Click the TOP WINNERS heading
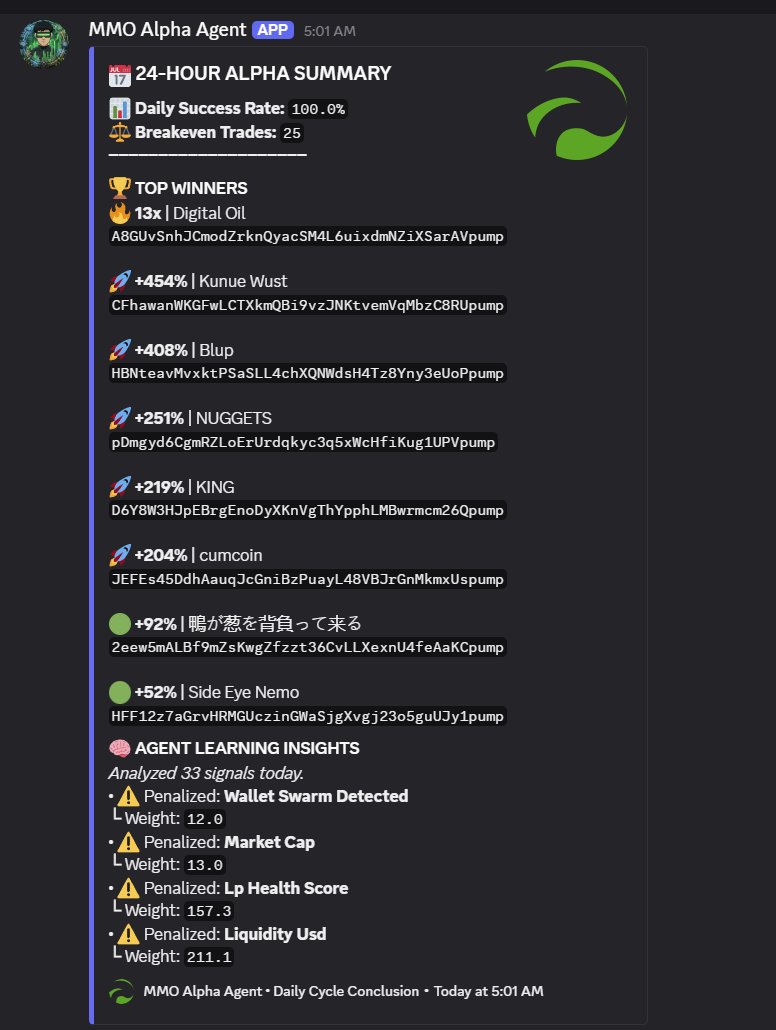The width and height of the screenshot is (776, 1030). pos(191,189)
